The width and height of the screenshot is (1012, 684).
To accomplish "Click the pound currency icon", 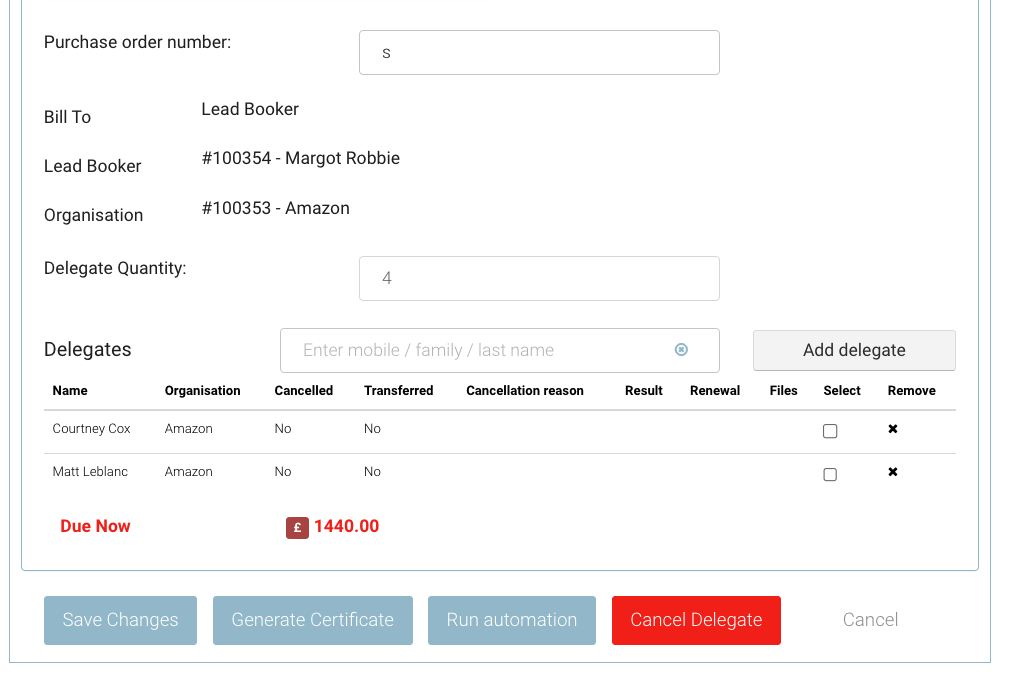I will (297, 527).
